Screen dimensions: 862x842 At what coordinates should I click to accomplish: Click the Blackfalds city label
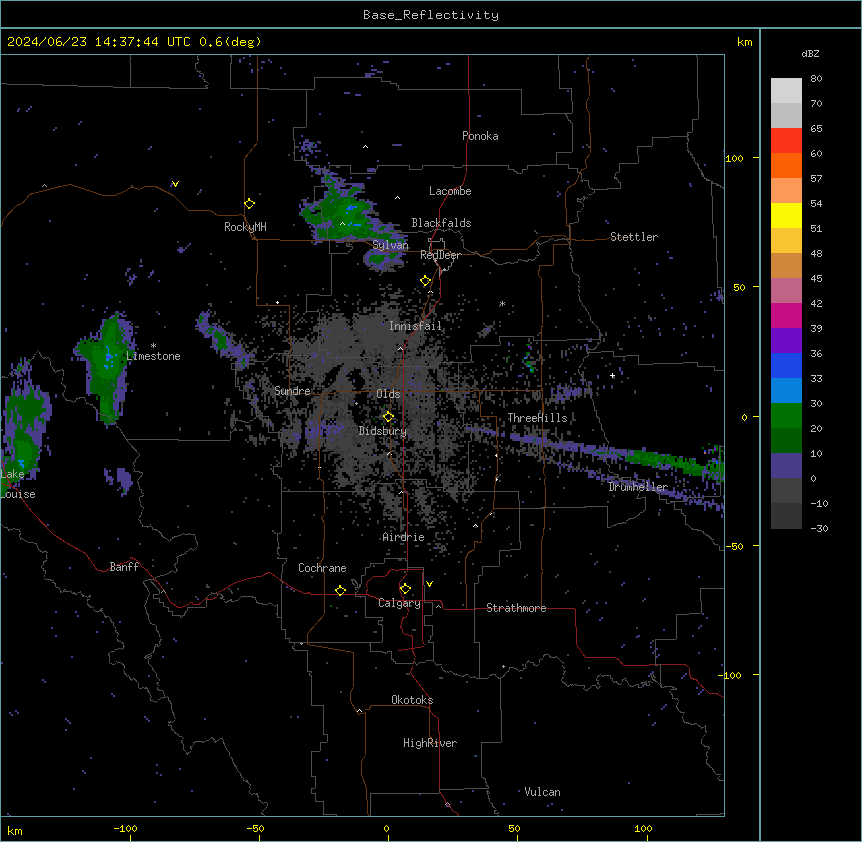point(441,223)
